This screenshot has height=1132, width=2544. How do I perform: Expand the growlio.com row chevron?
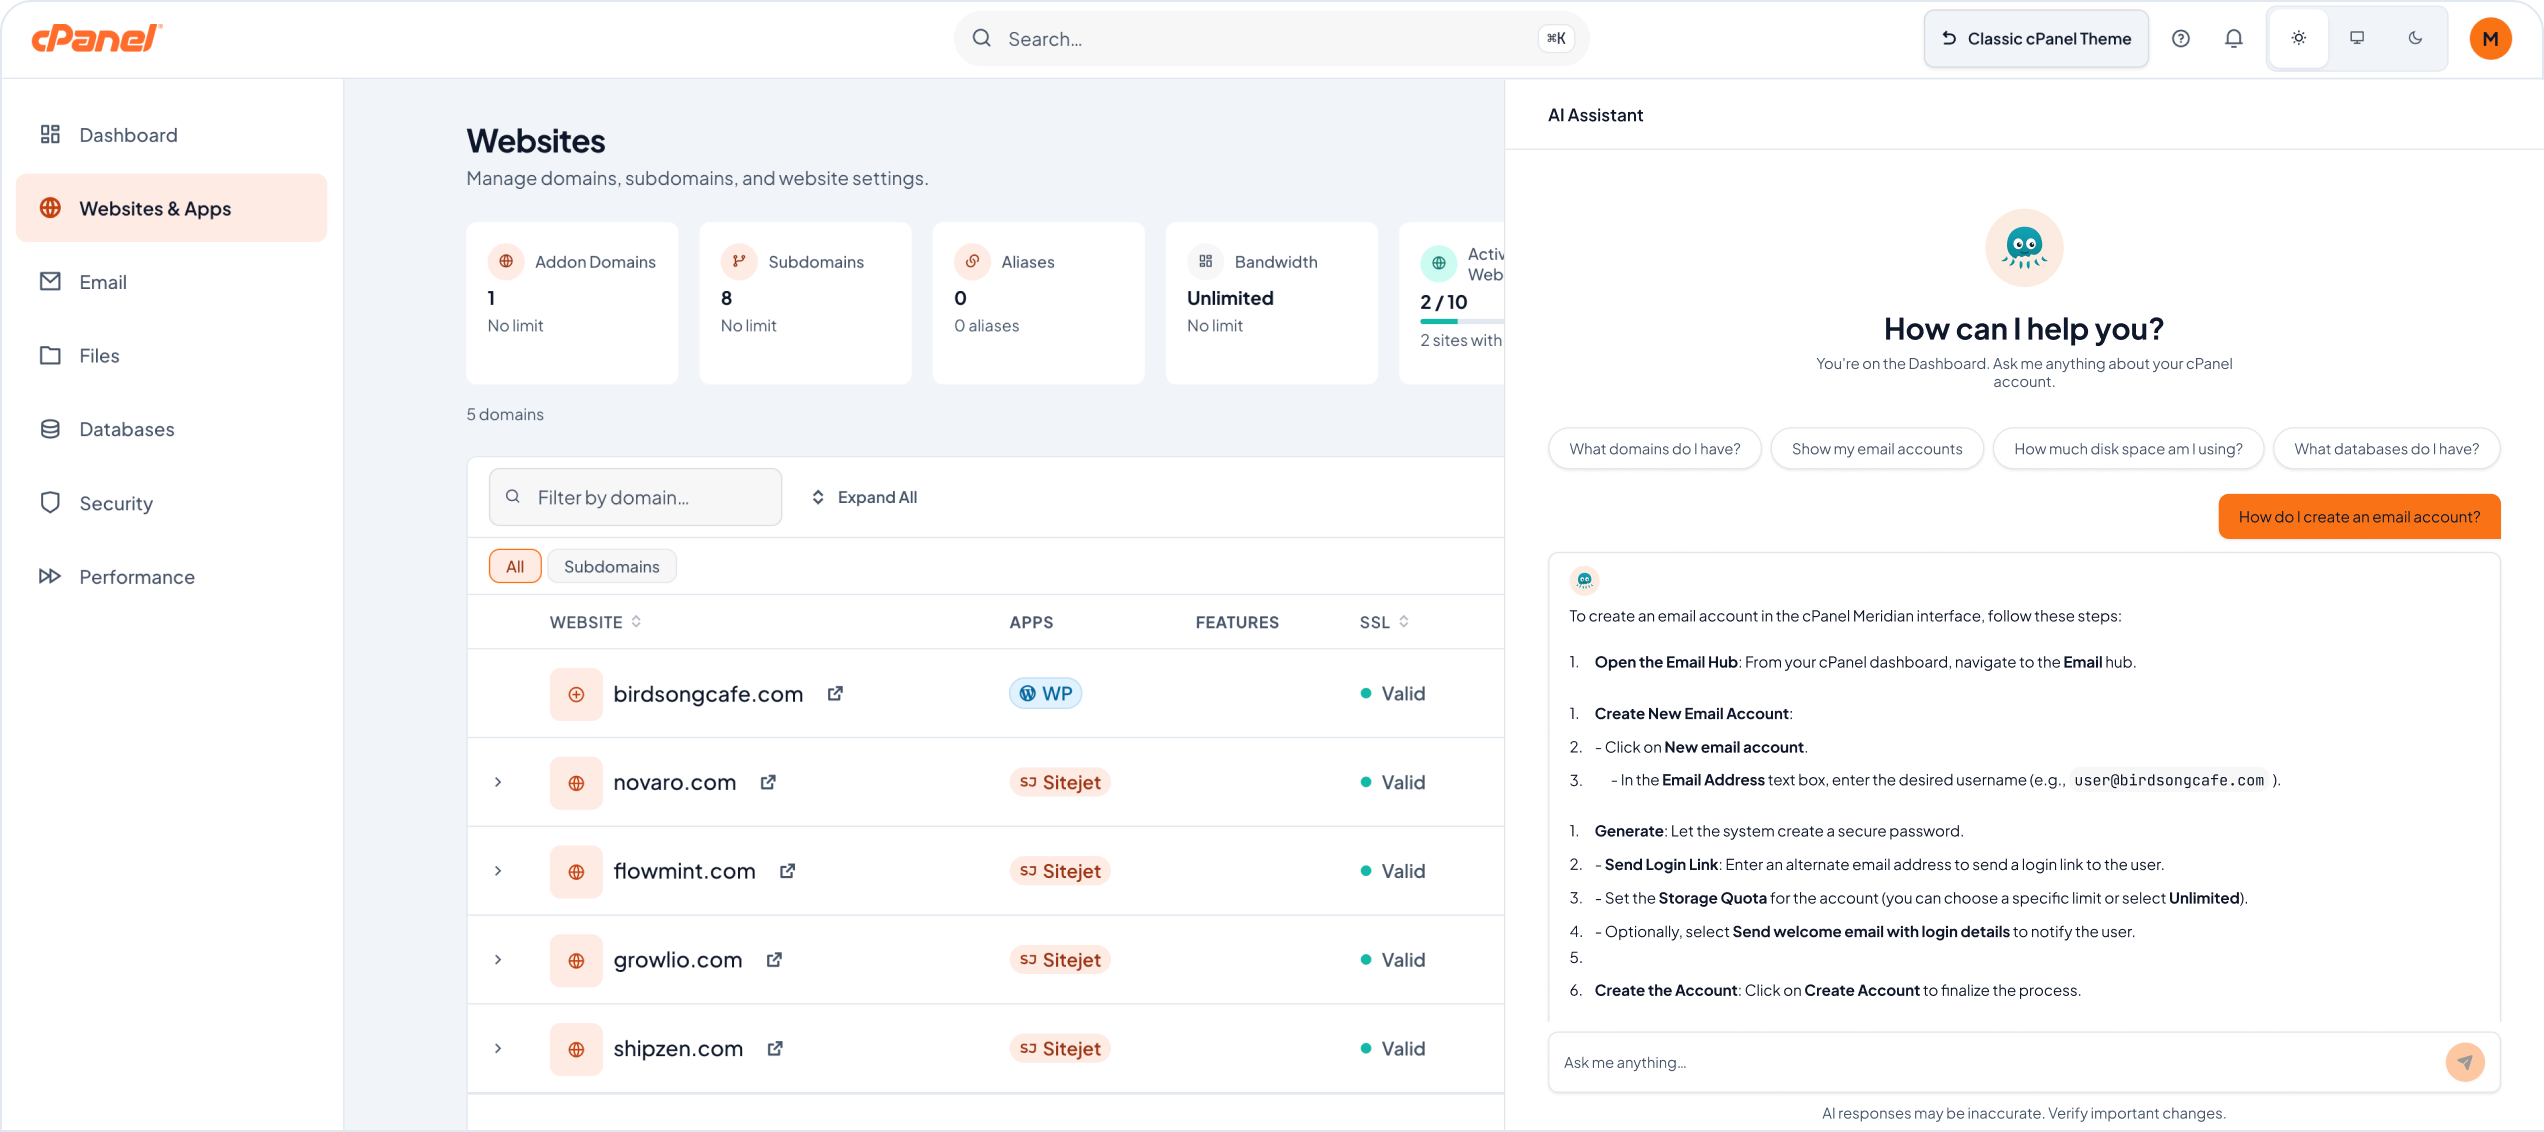click(498, 960)
